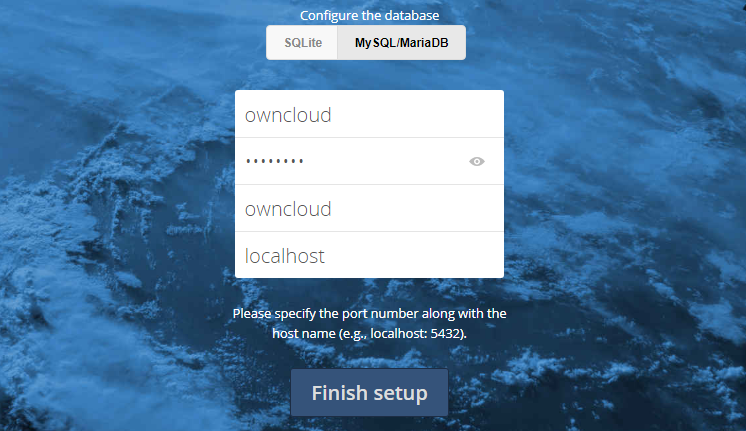Click the Finish setup button
Viewport: 746px width, 431px height.
click(369, 393)
